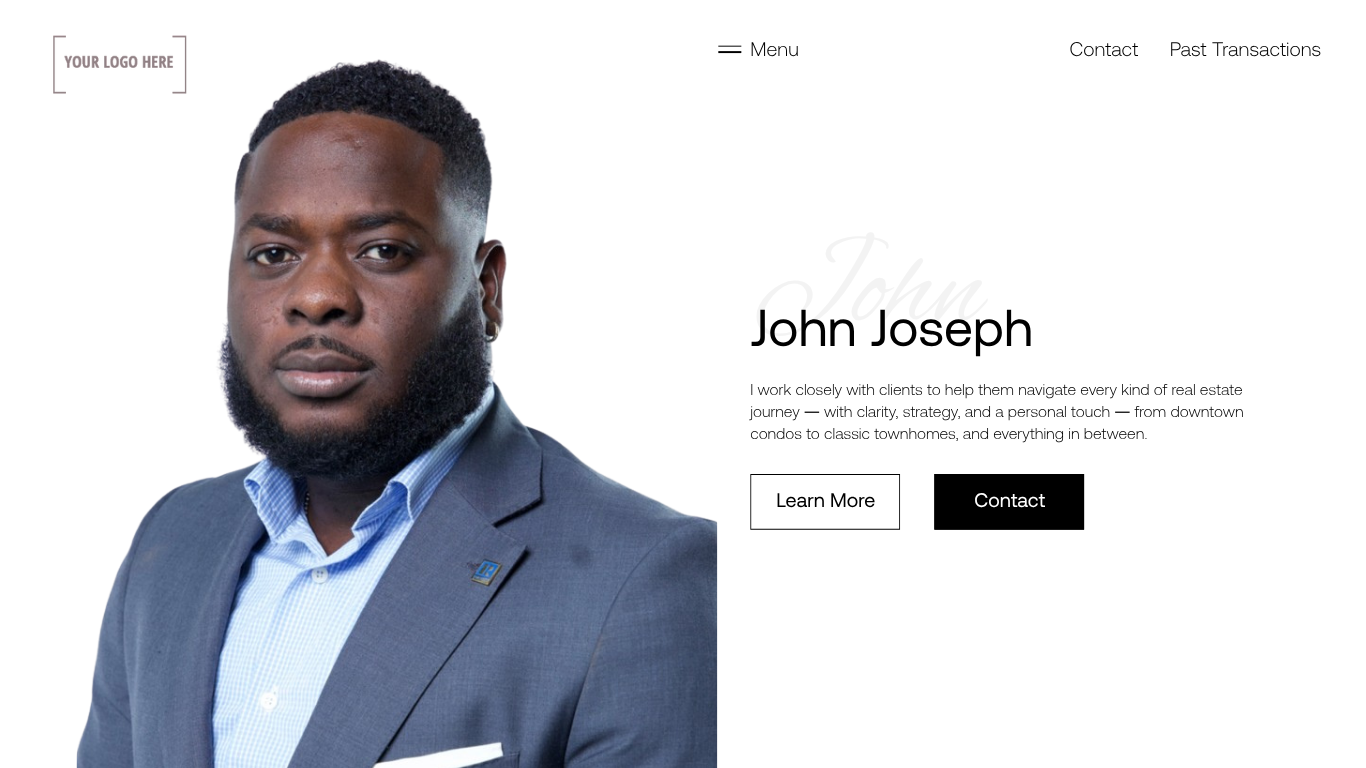Click the 'I work closely with clients' line
The width and height of the screenshot is (1366, 768).
point(996,390)
